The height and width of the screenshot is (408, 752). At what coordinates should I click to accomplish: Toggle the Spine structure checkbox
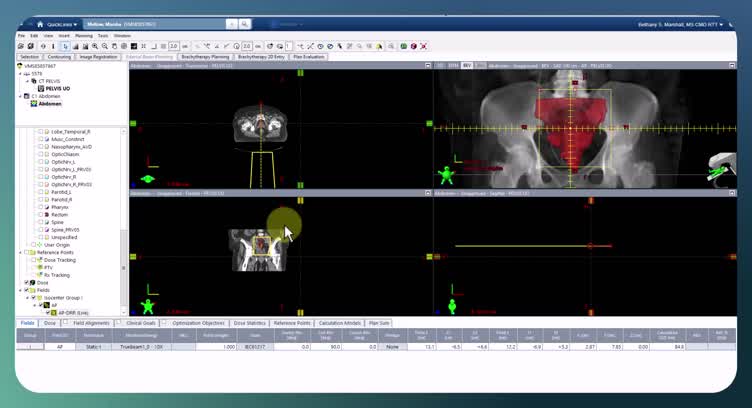[41, 222]
